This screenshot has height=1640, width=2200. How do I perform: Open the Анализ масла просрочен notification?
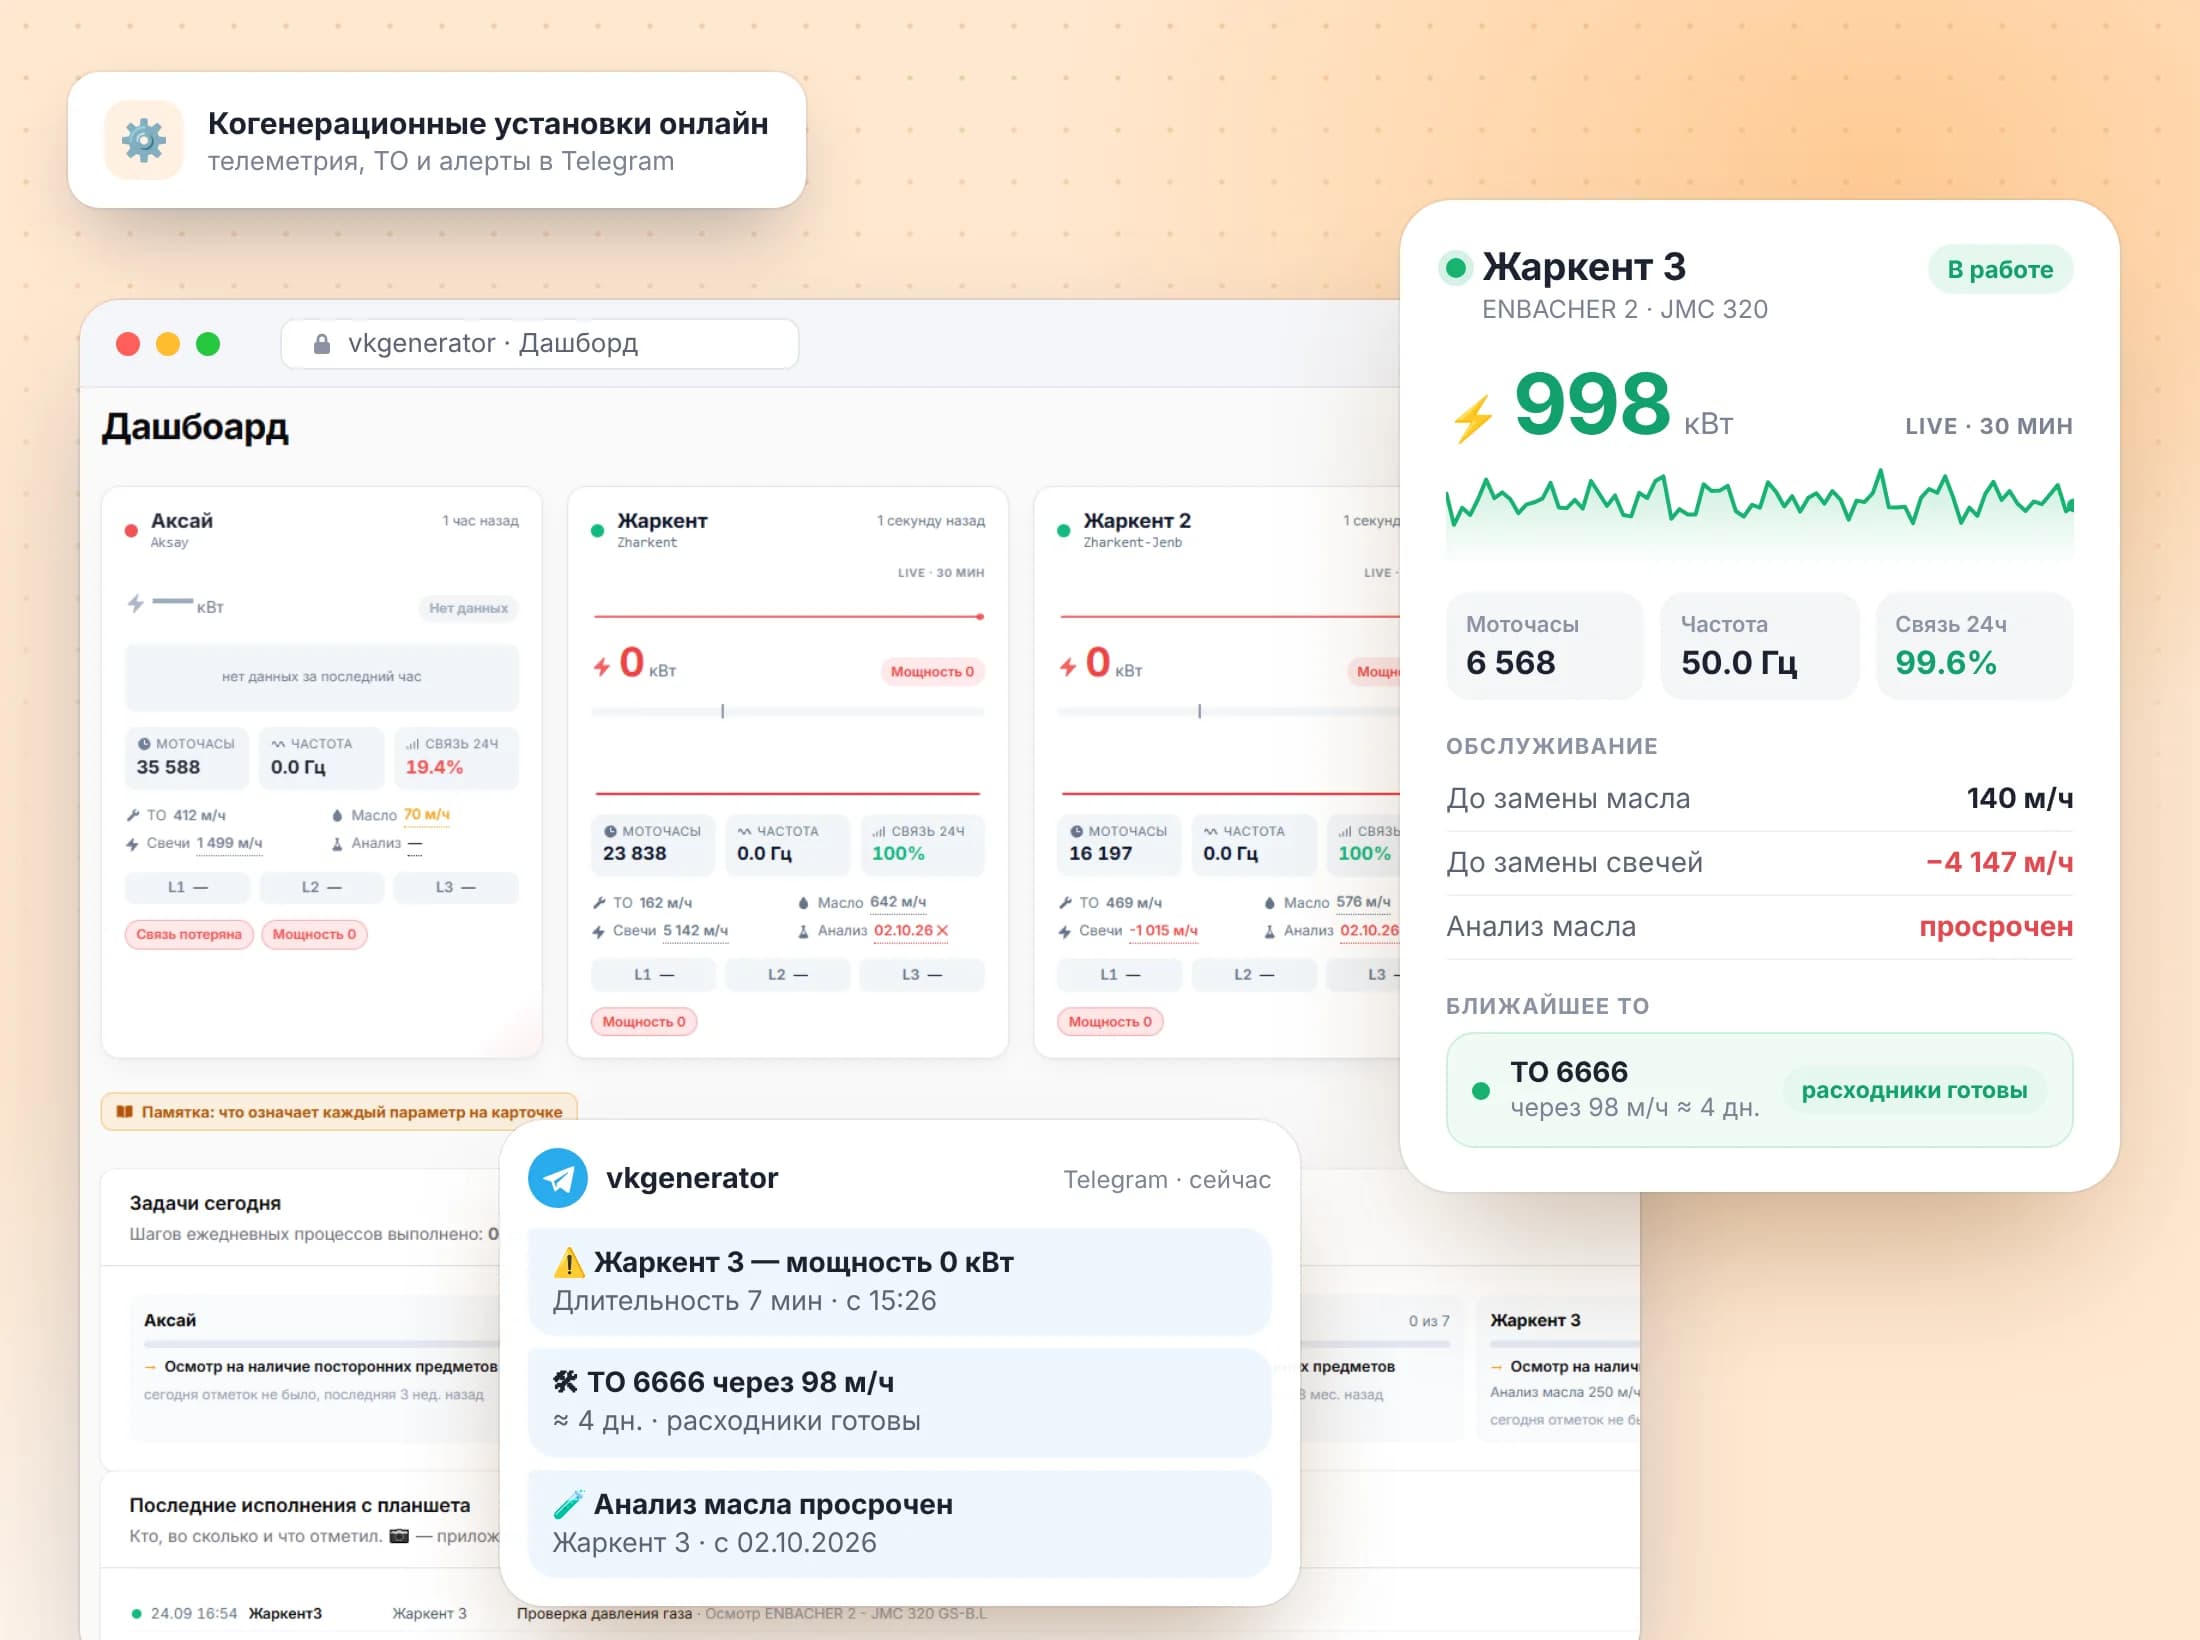[899, 1523]
